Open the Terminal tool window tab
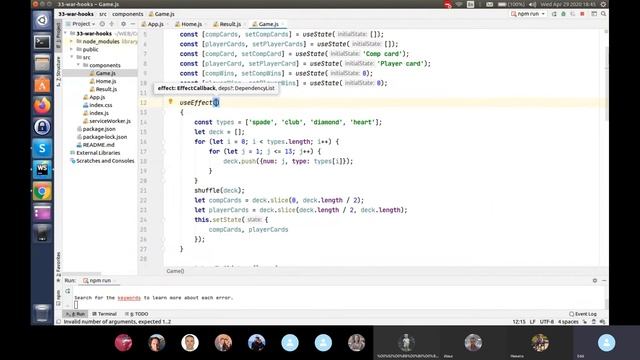Image resolution: width=640 pixels, height=360 pixels. click(104, 314)
